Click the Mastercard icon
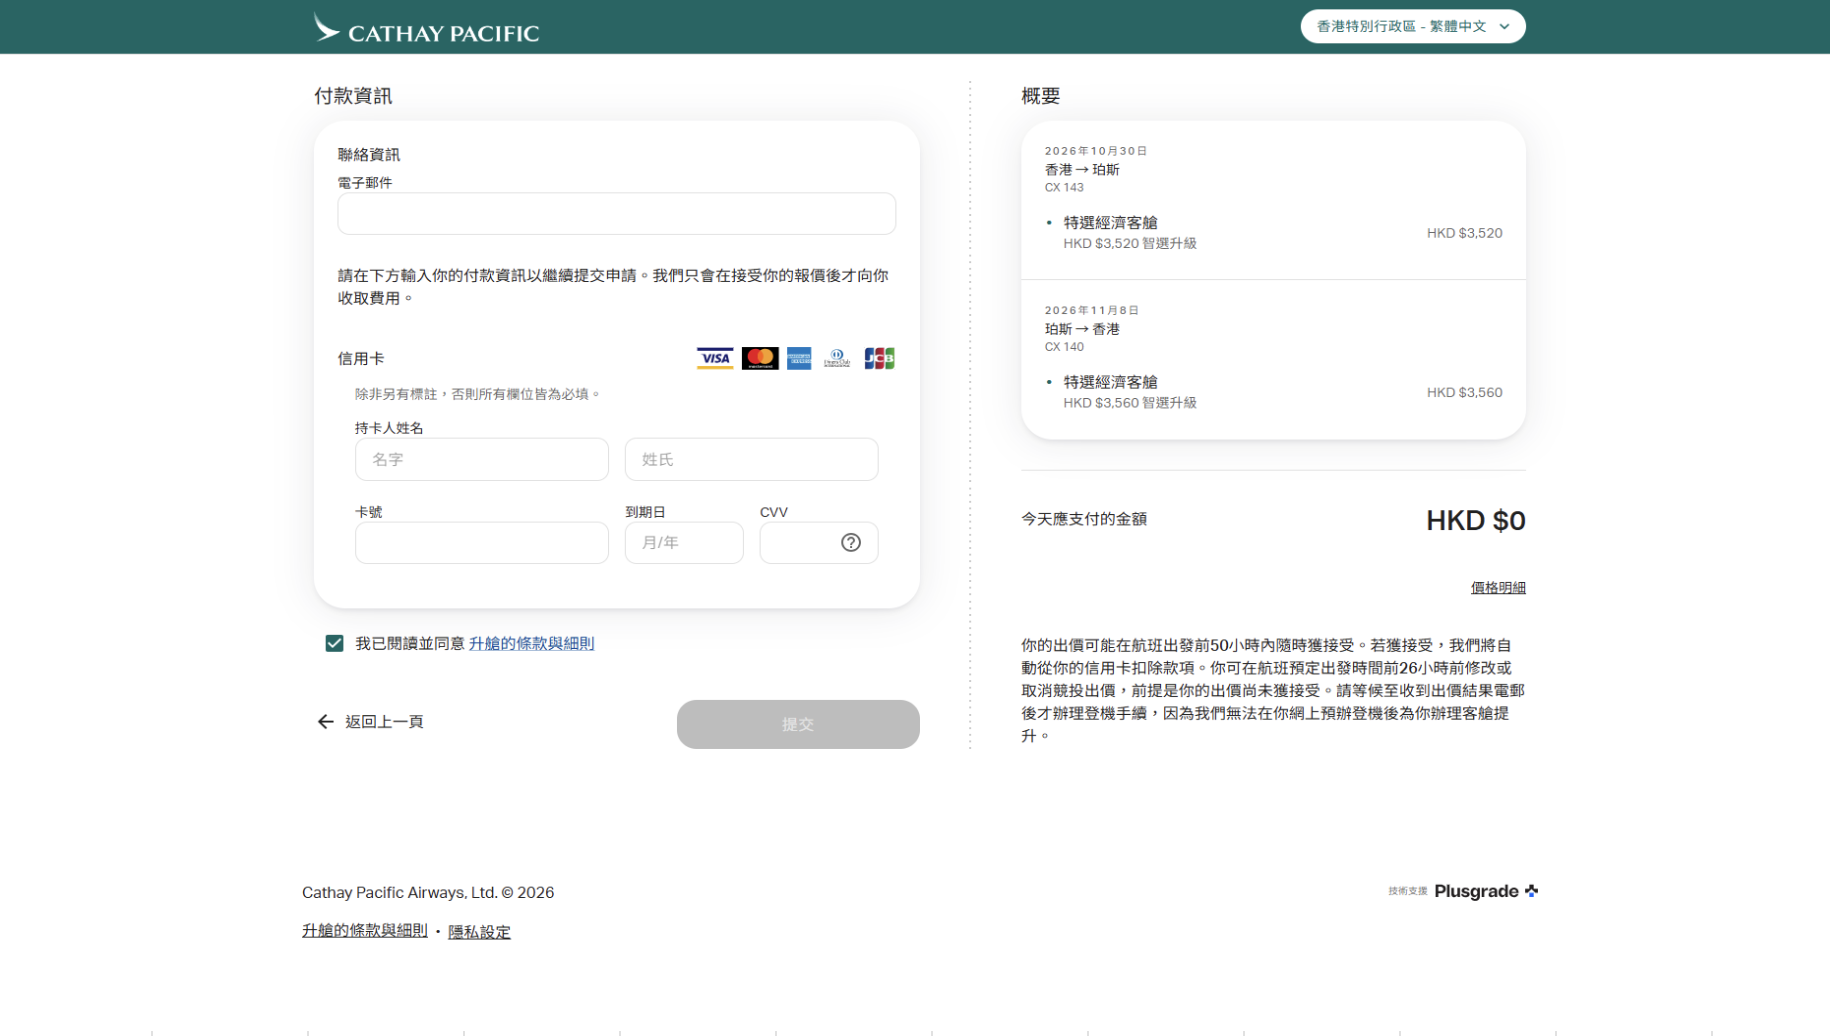The image size is (1830, 1036). coord(760,358)
